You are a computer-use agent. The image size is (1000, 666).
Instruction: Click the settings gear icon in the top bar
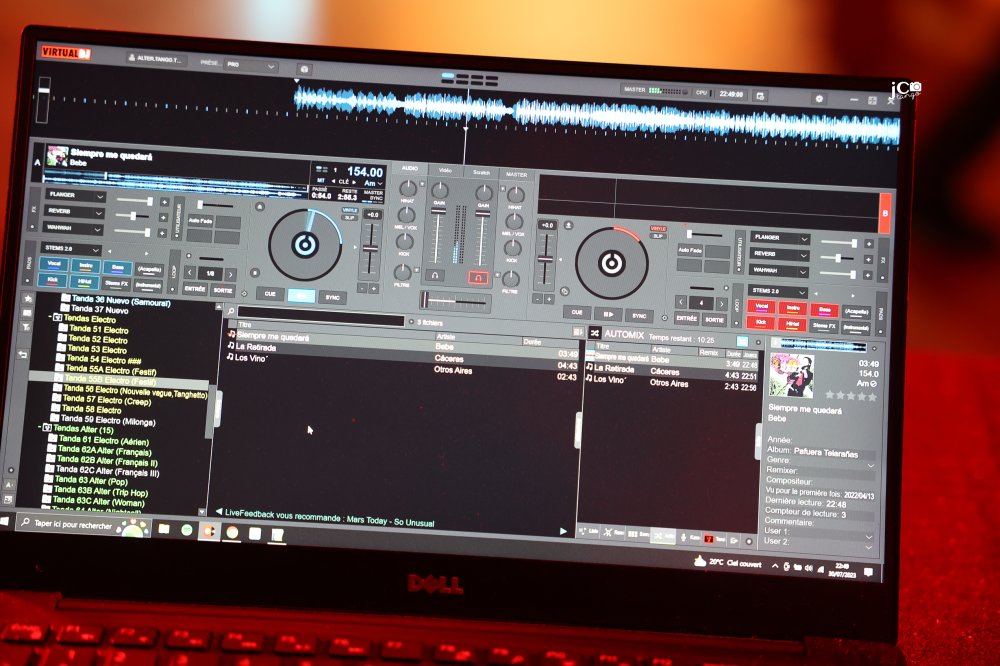pos(819,98)
